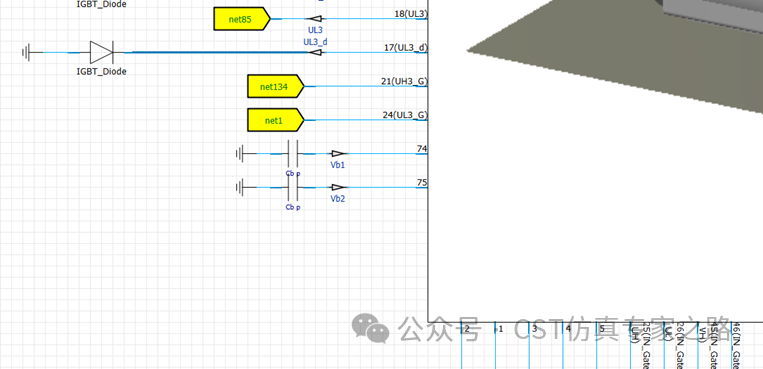Select the UL3_d probe arrow

(x=315, y=53)
